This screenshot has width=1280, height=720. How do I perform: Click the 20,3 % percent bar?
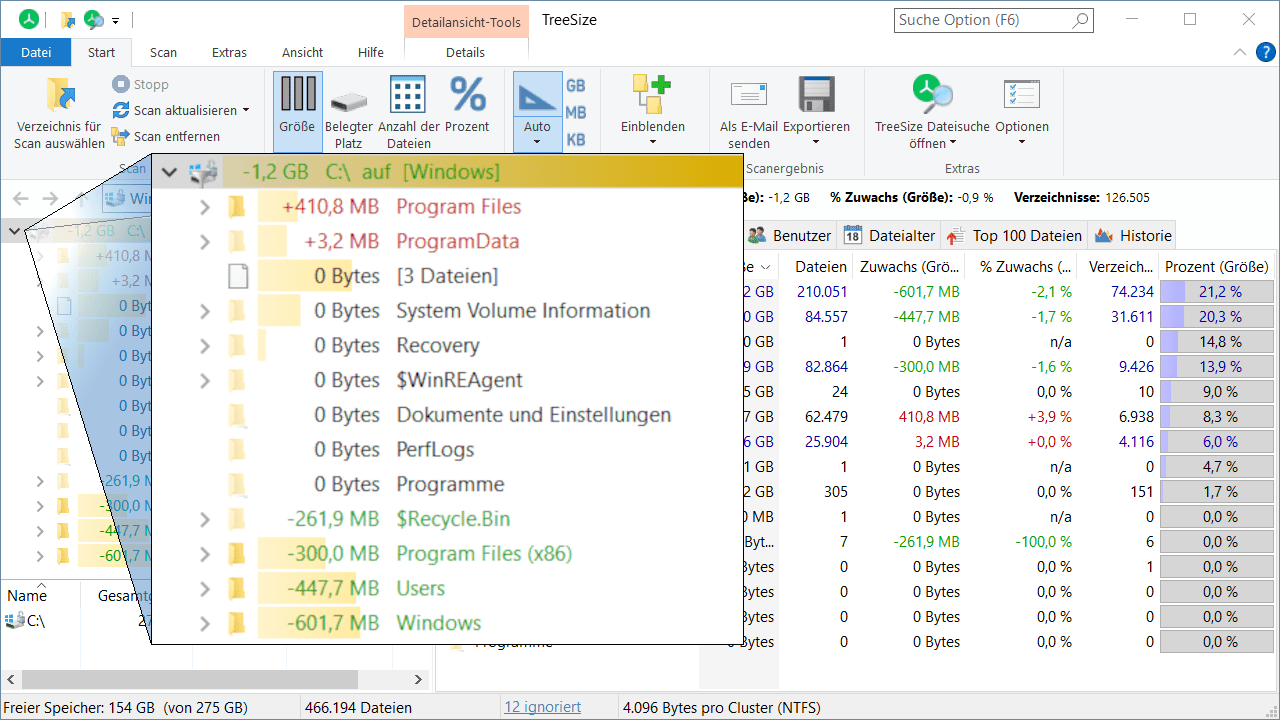1217,317
